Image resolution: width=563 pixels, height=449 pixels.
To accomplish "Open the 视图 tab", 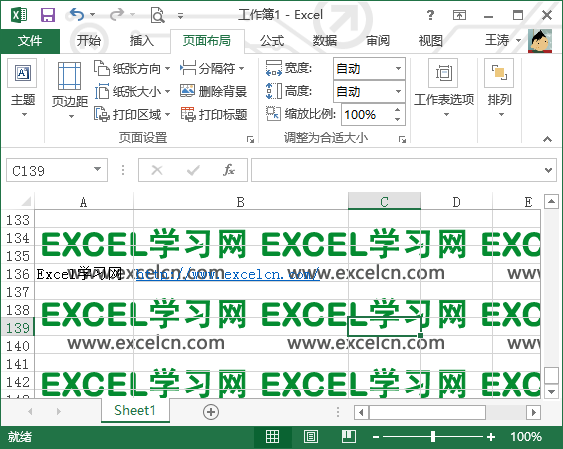I will 431,41.
